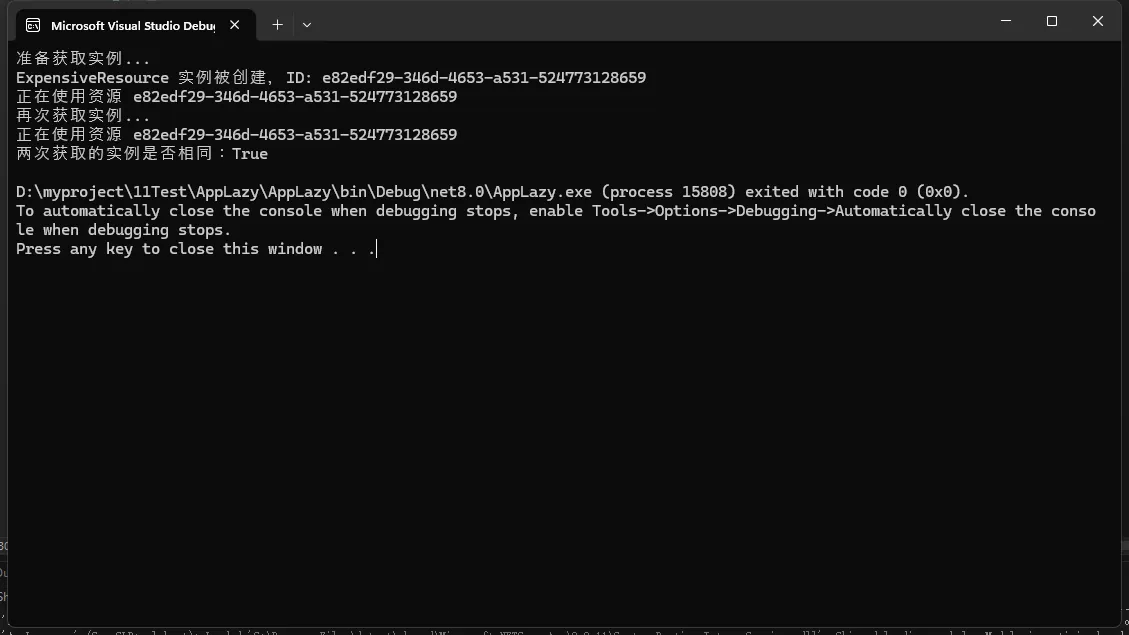This screenshot has height=635, width=1129.
Task: Click the '再次获取实例...' output line
Action: click(x=83, y=116)
